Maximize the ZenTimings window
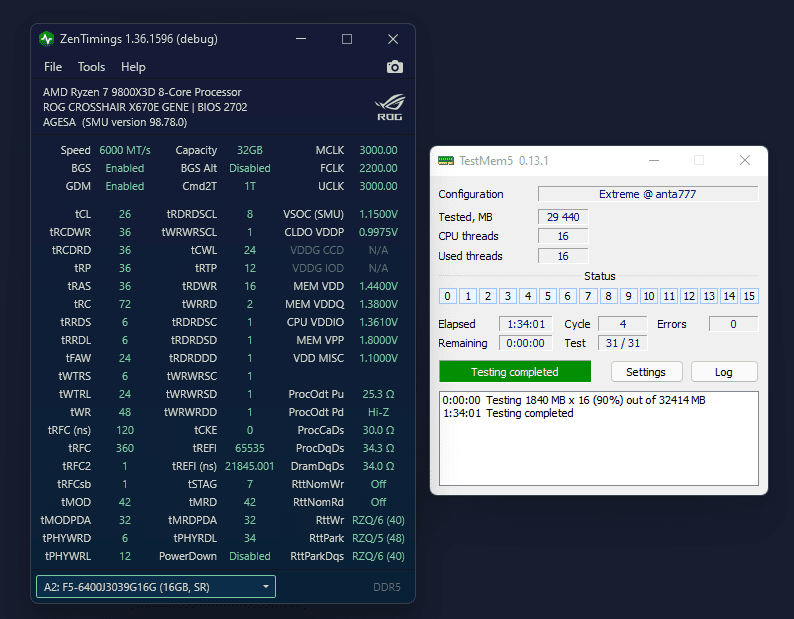The height and width of the screenshot is (619, 794). coord(347,39)
